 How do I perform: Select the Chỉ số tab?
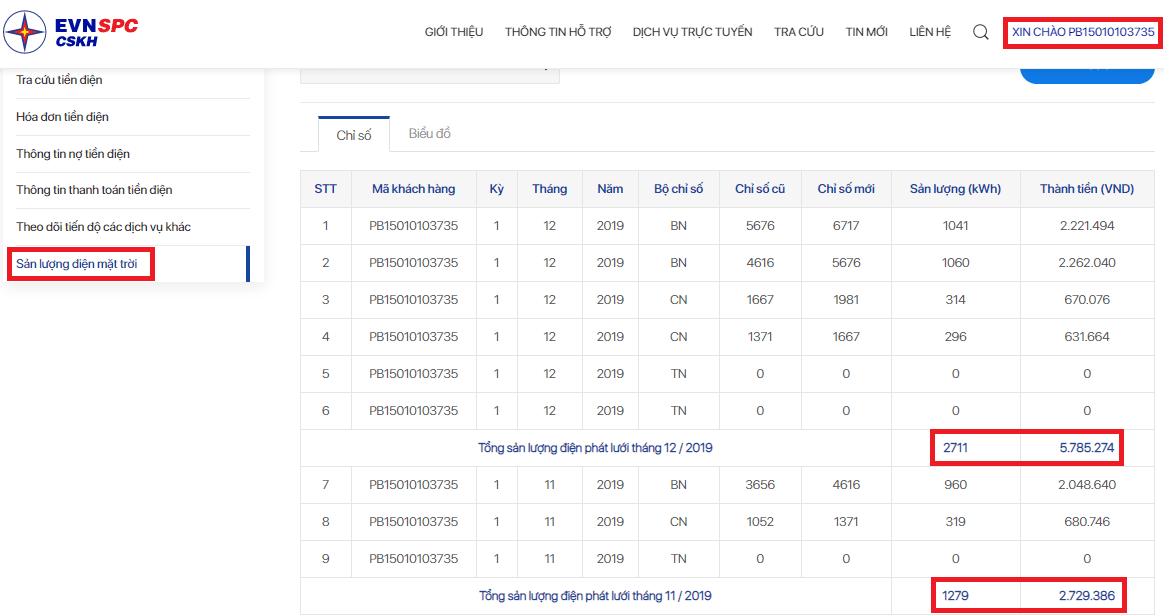click(x=354, y=135)
